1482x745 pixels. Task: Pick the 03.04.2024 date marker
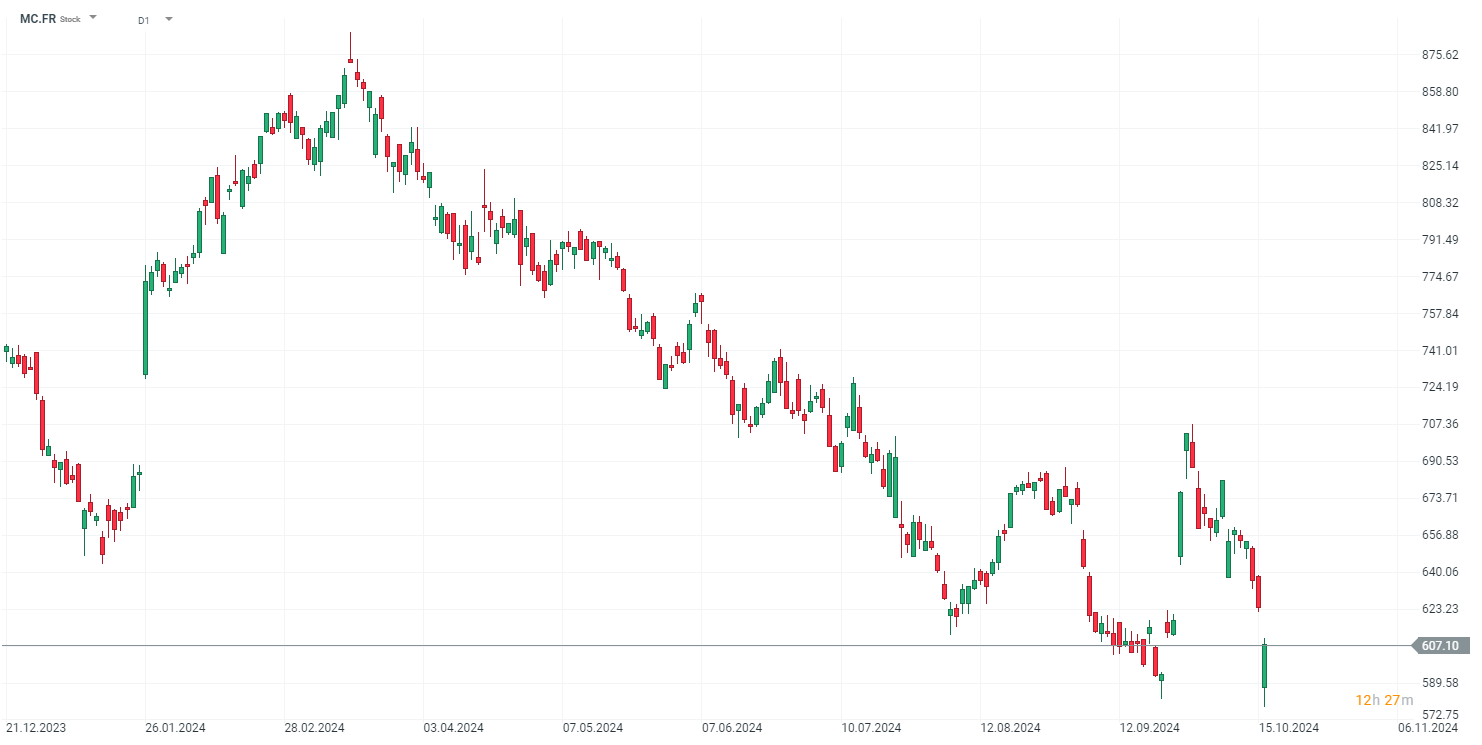coord(453,728)
